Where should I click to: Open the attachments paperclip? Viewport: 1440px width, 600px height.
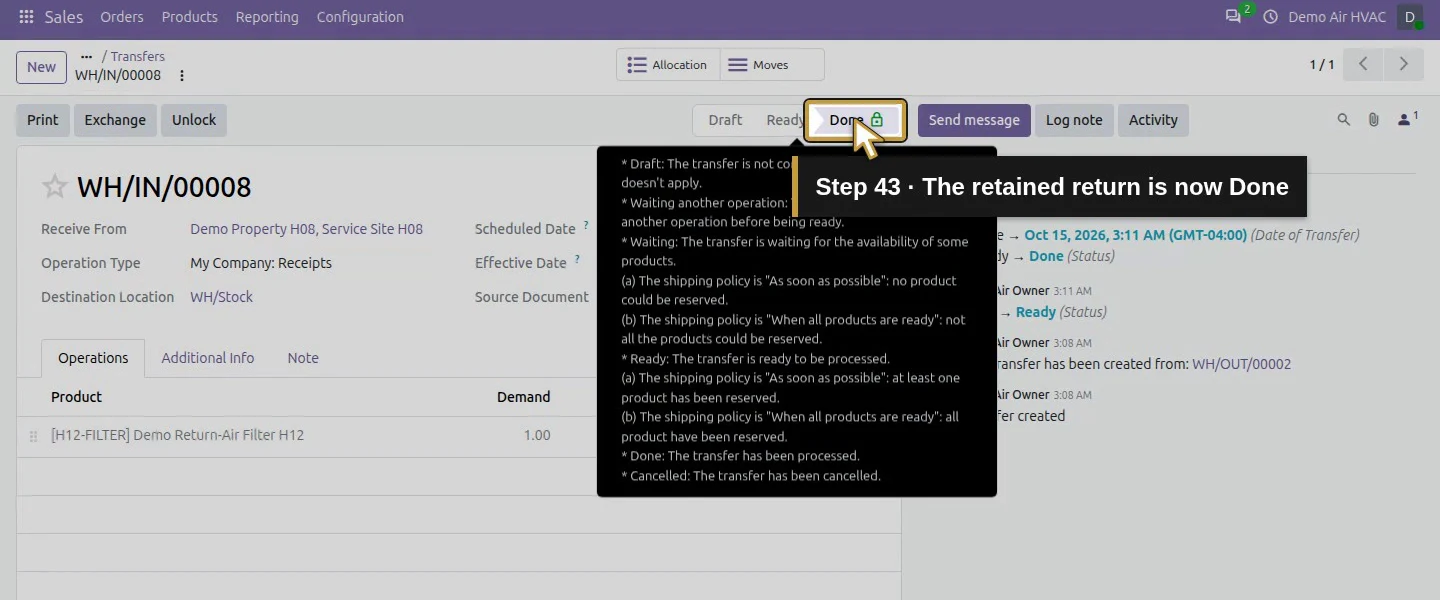pyautogui.click(x=1374, y=120)
